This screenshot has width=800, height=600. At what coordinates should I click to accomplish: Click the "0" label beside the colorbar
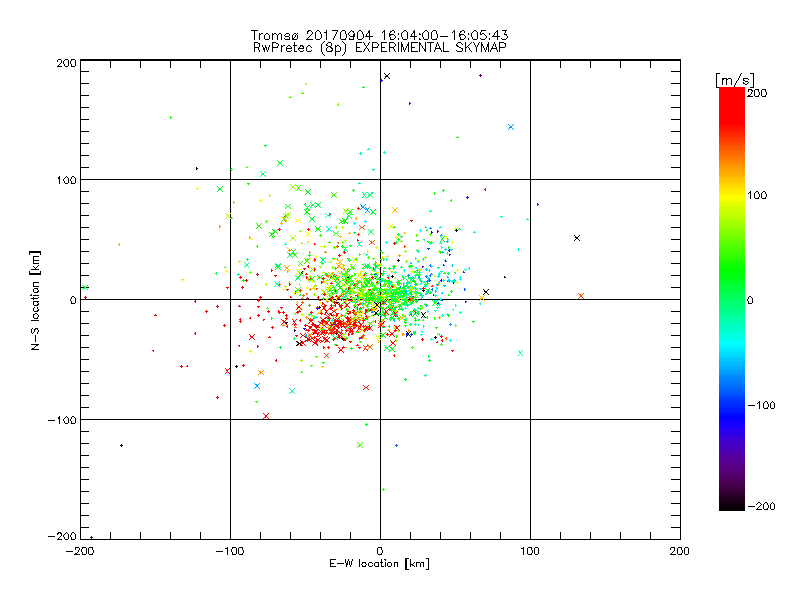(x=750, y=300)
